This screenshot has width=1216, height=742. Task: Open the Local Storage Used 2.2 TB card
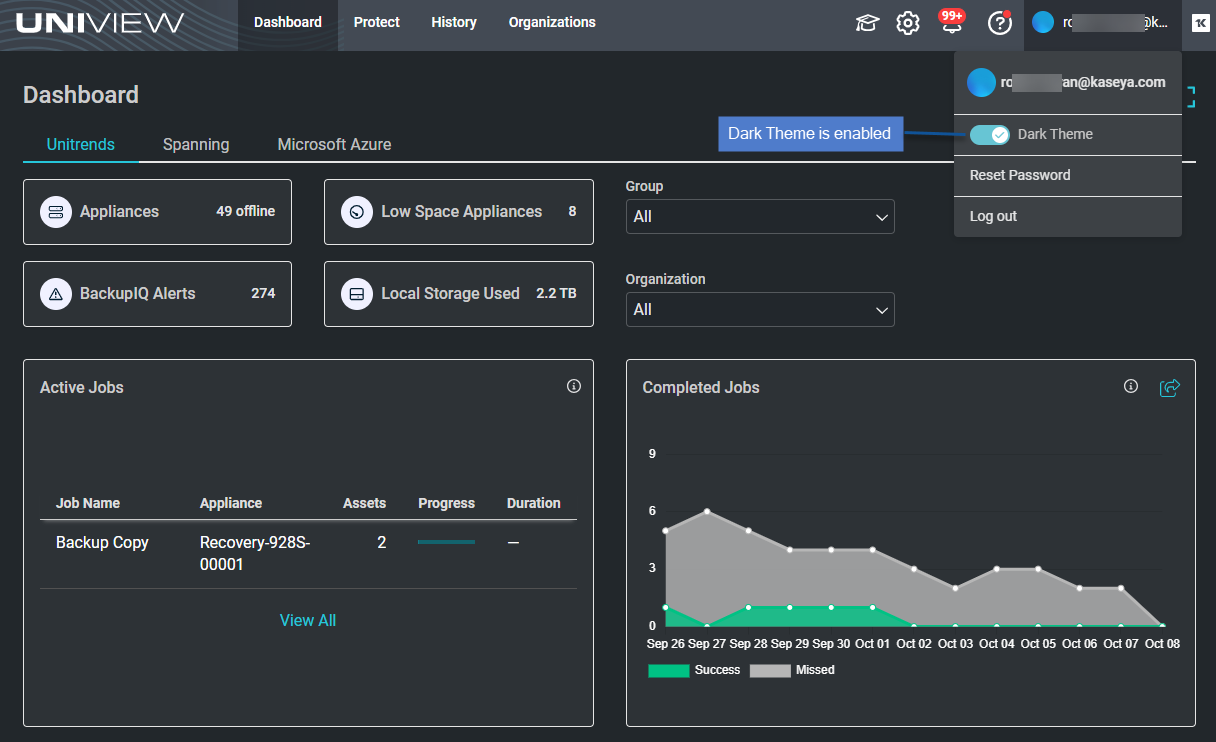click(x=459, y=294)
